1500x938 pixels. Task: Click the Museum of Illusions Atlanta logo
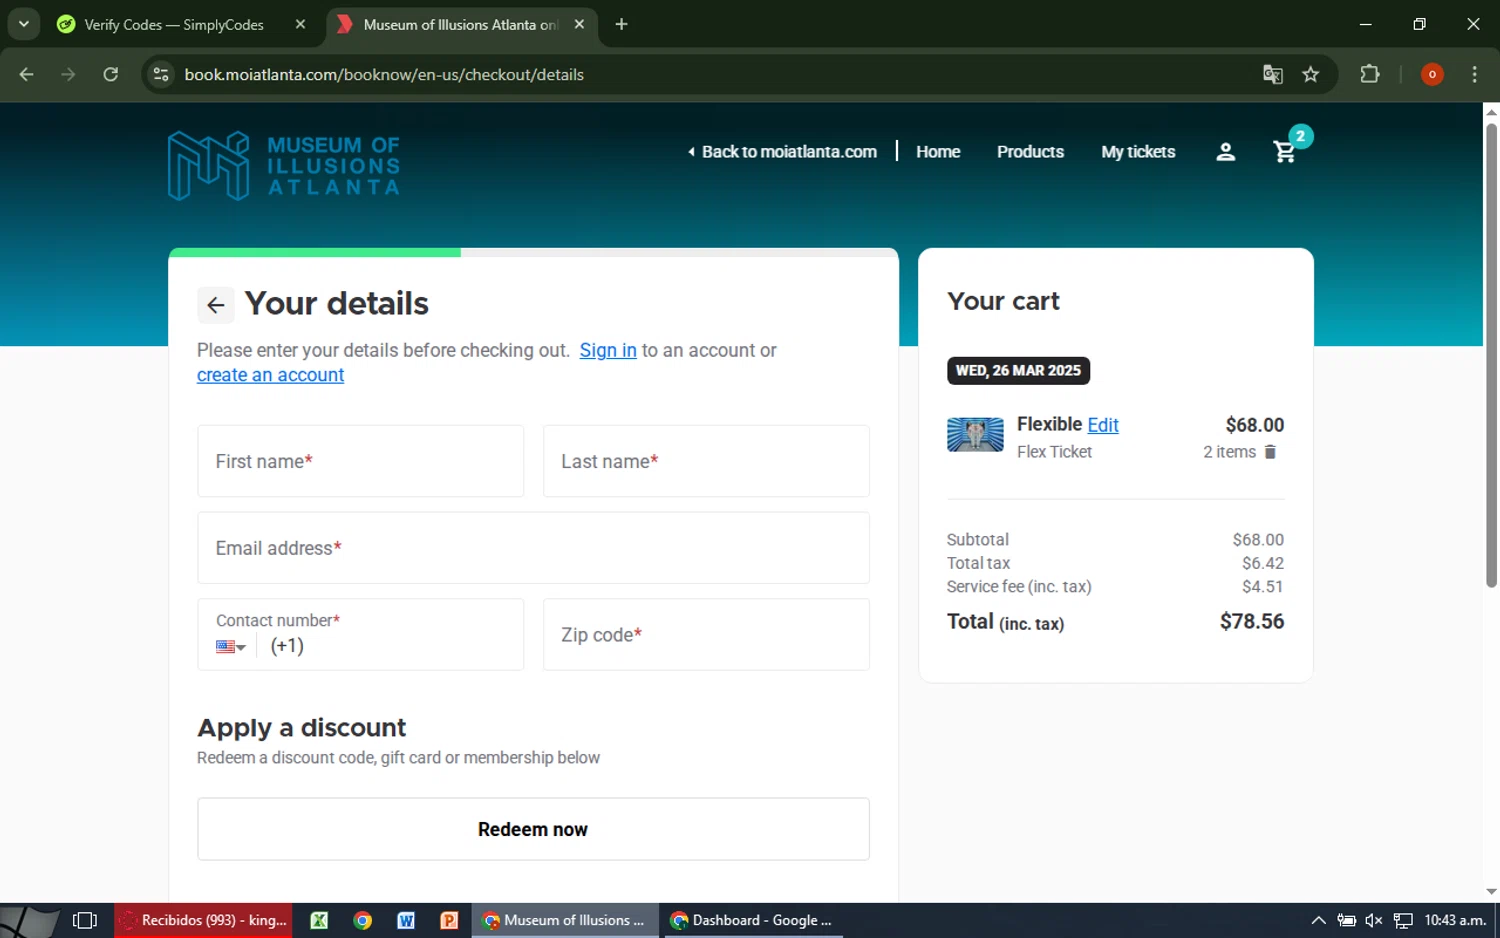pyautogui.click(x=284, y=166)
